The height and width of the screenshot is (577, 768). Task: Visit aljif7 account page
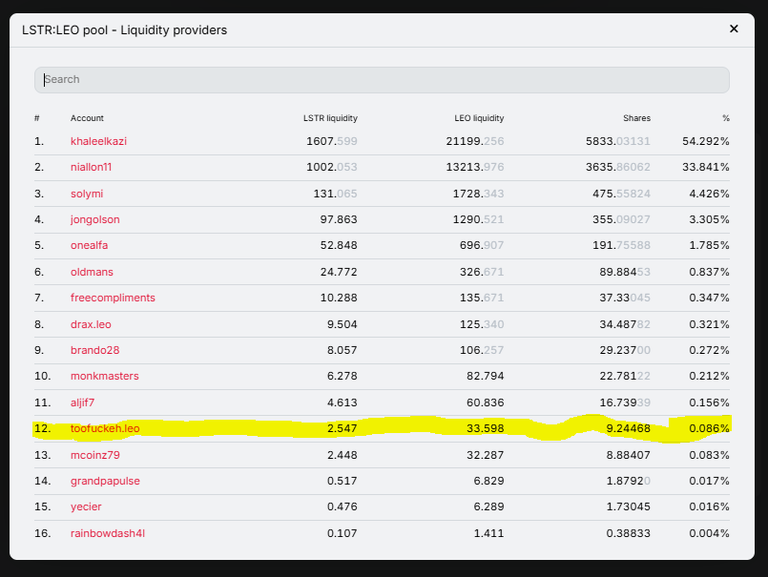coord(82,403)
